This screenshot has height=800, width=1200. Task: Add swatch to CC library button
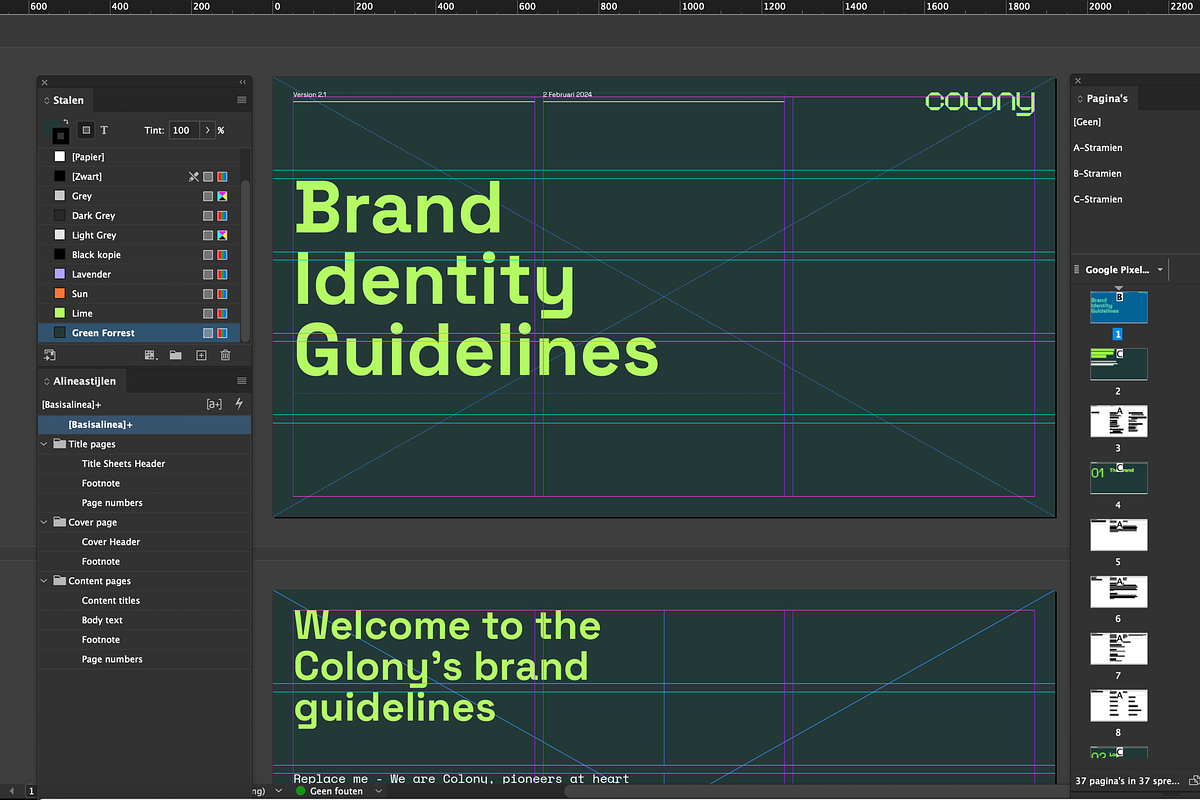(49, 354)
